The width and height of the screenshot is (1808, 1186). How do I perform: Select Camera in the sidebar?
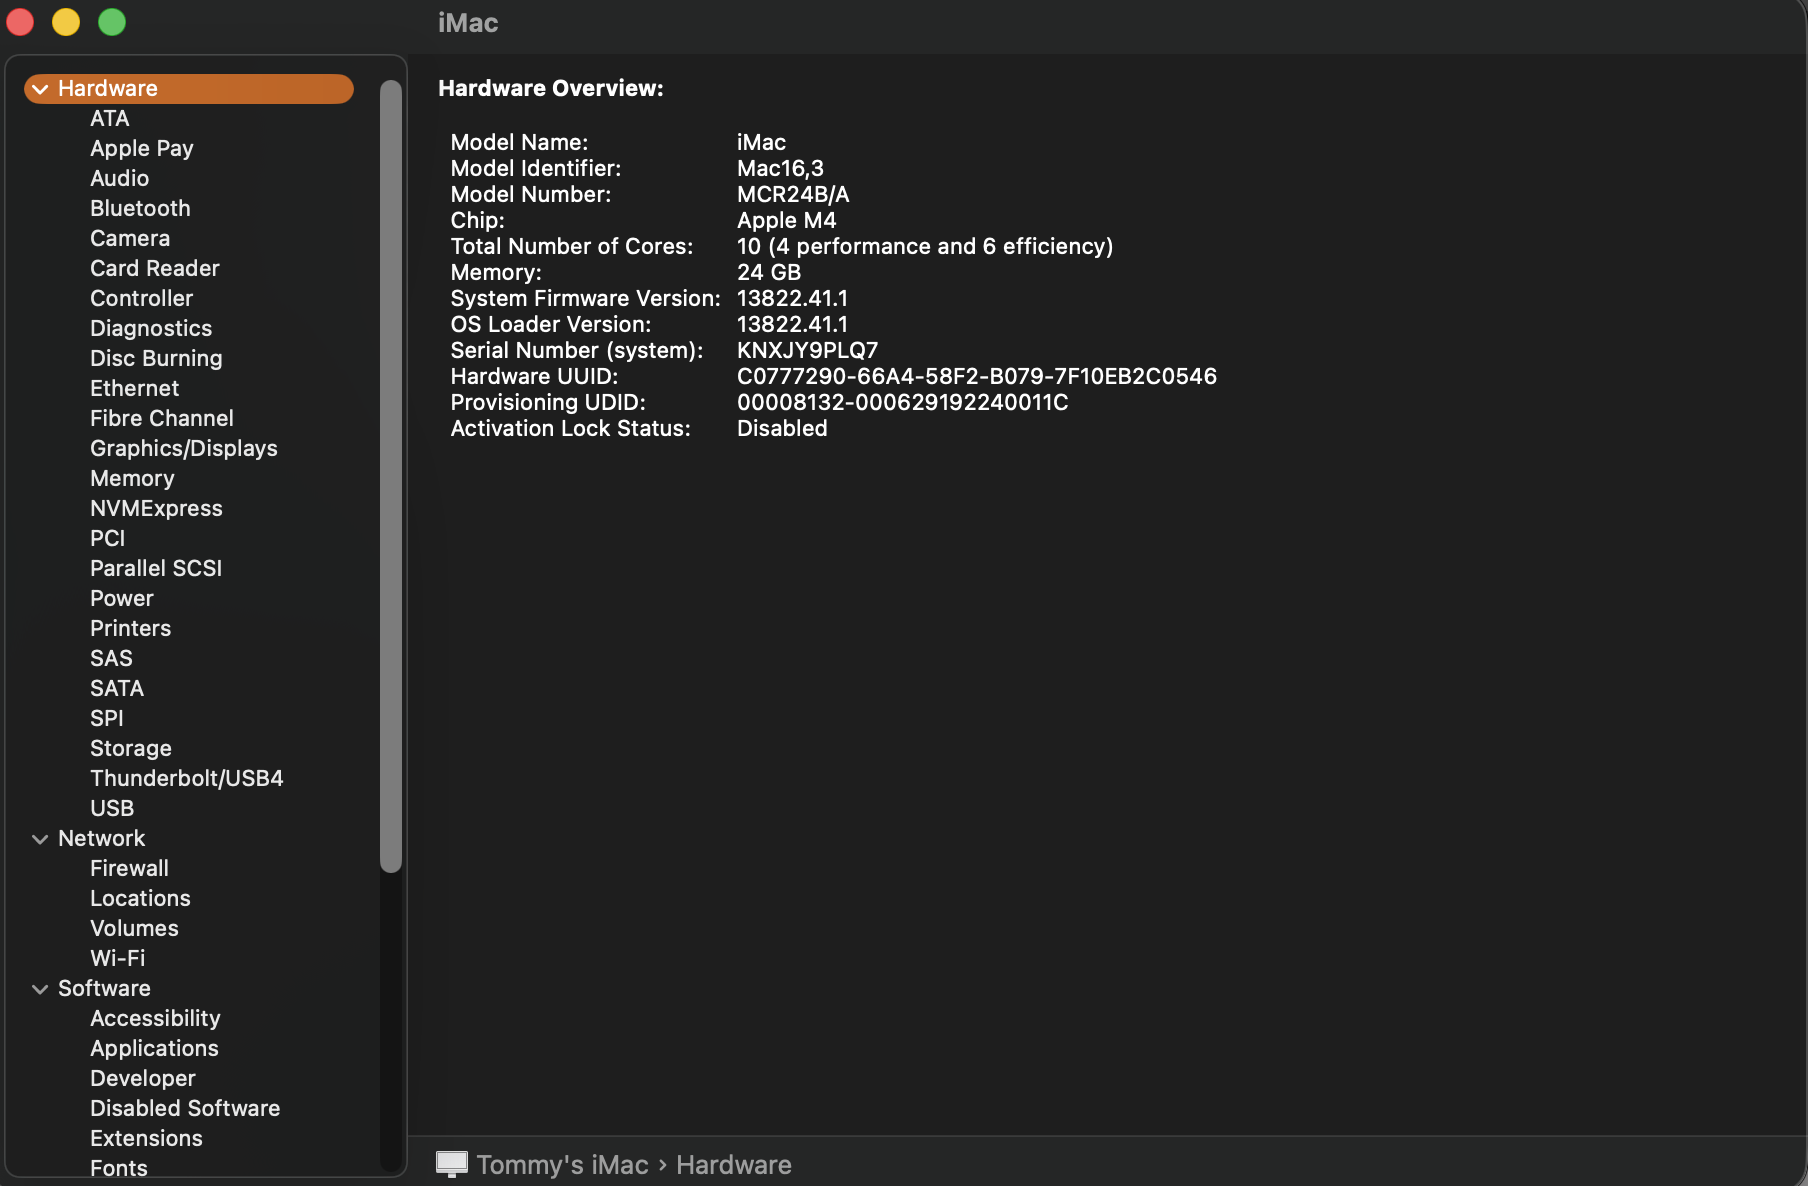point(129,238)
